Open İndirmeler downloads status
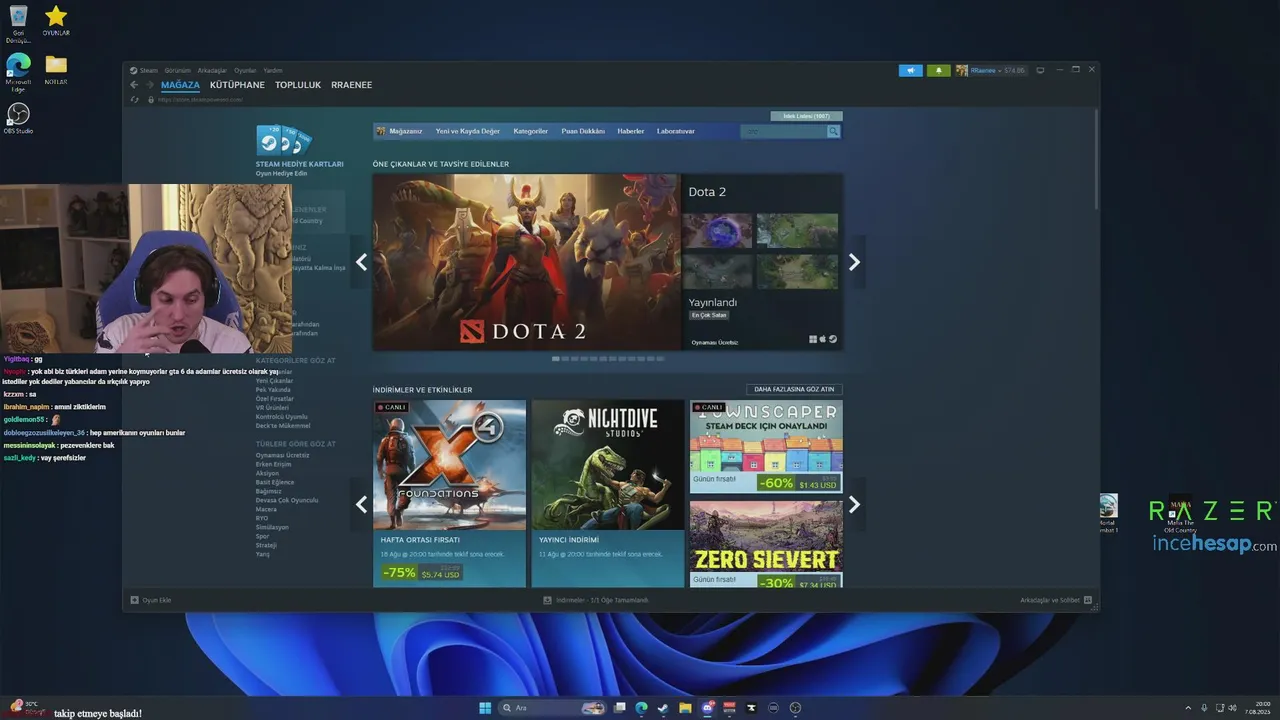1280x720 pixels. click(x=596, y=600)
